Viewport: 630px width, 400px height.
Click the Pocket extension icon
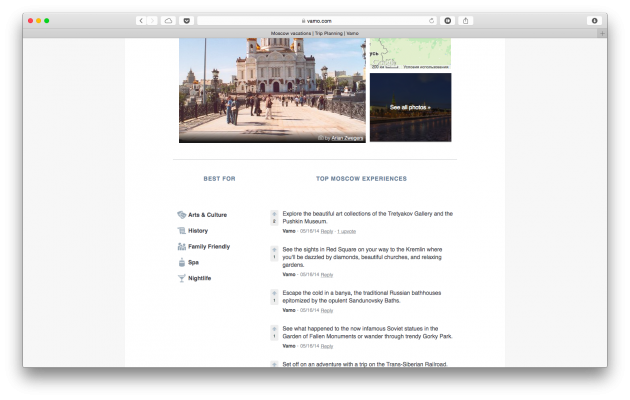click(x=186, y=20)
